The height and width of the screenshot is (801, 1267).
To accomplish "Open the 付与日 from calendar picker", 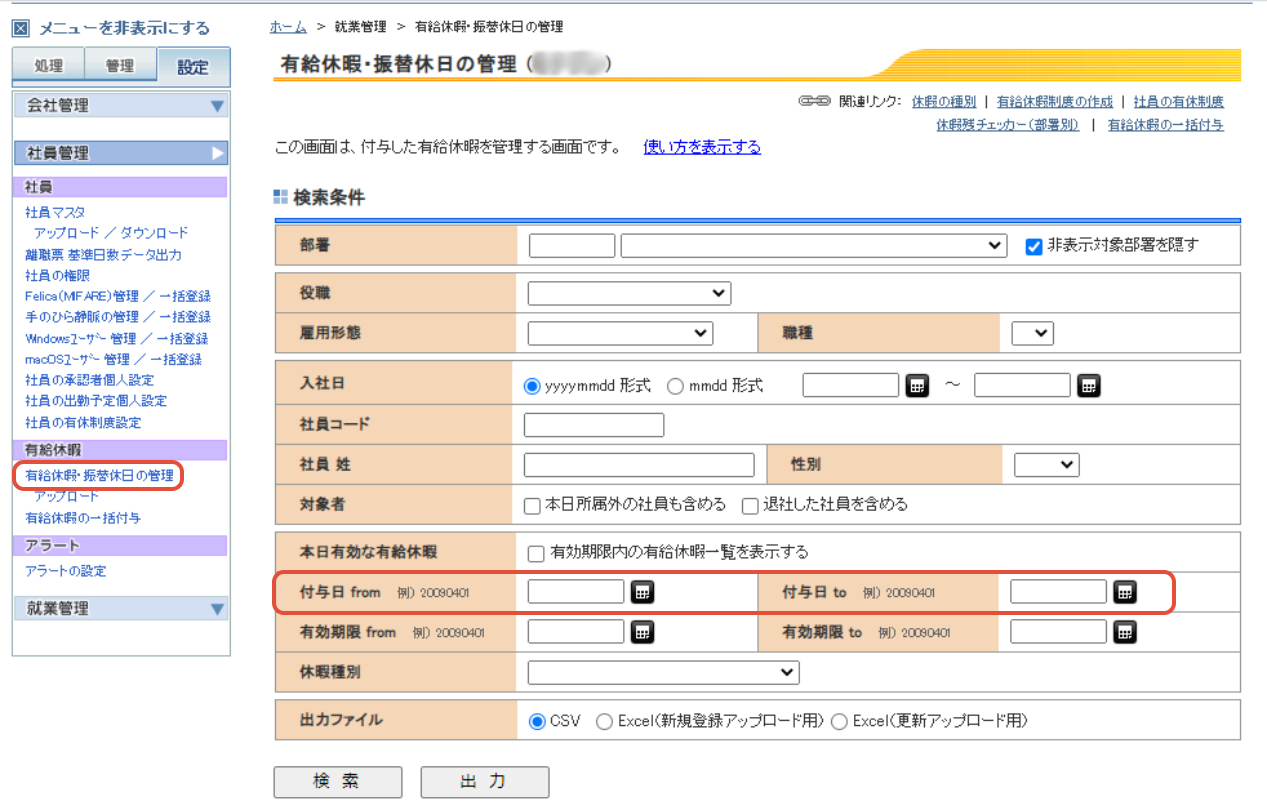I will (641, 592).
